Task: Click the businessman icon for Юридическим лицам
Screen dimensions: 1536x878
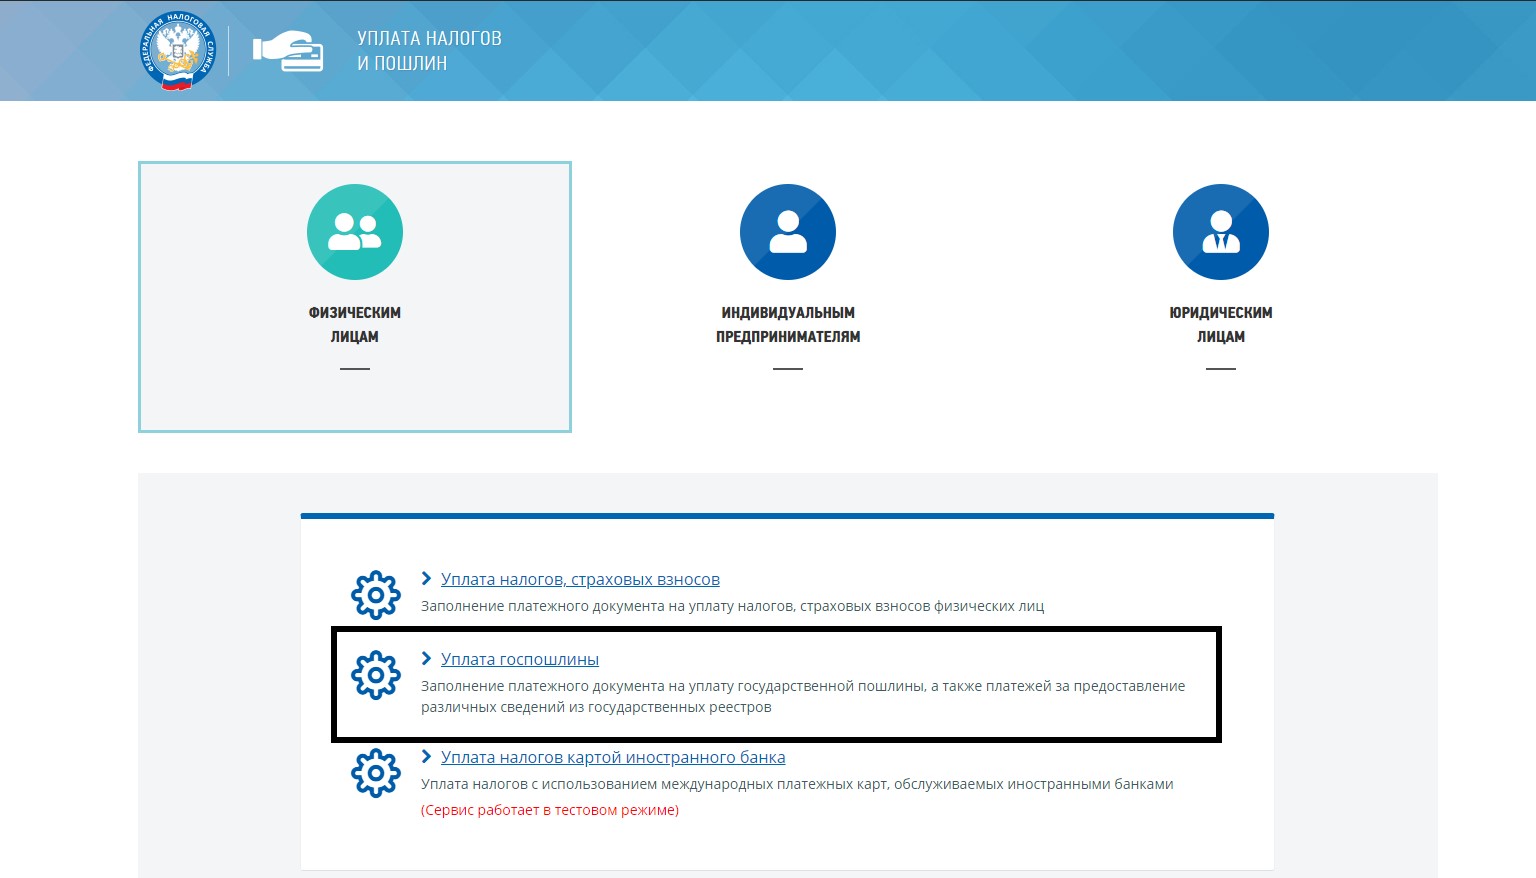Action: (1221, 232)
